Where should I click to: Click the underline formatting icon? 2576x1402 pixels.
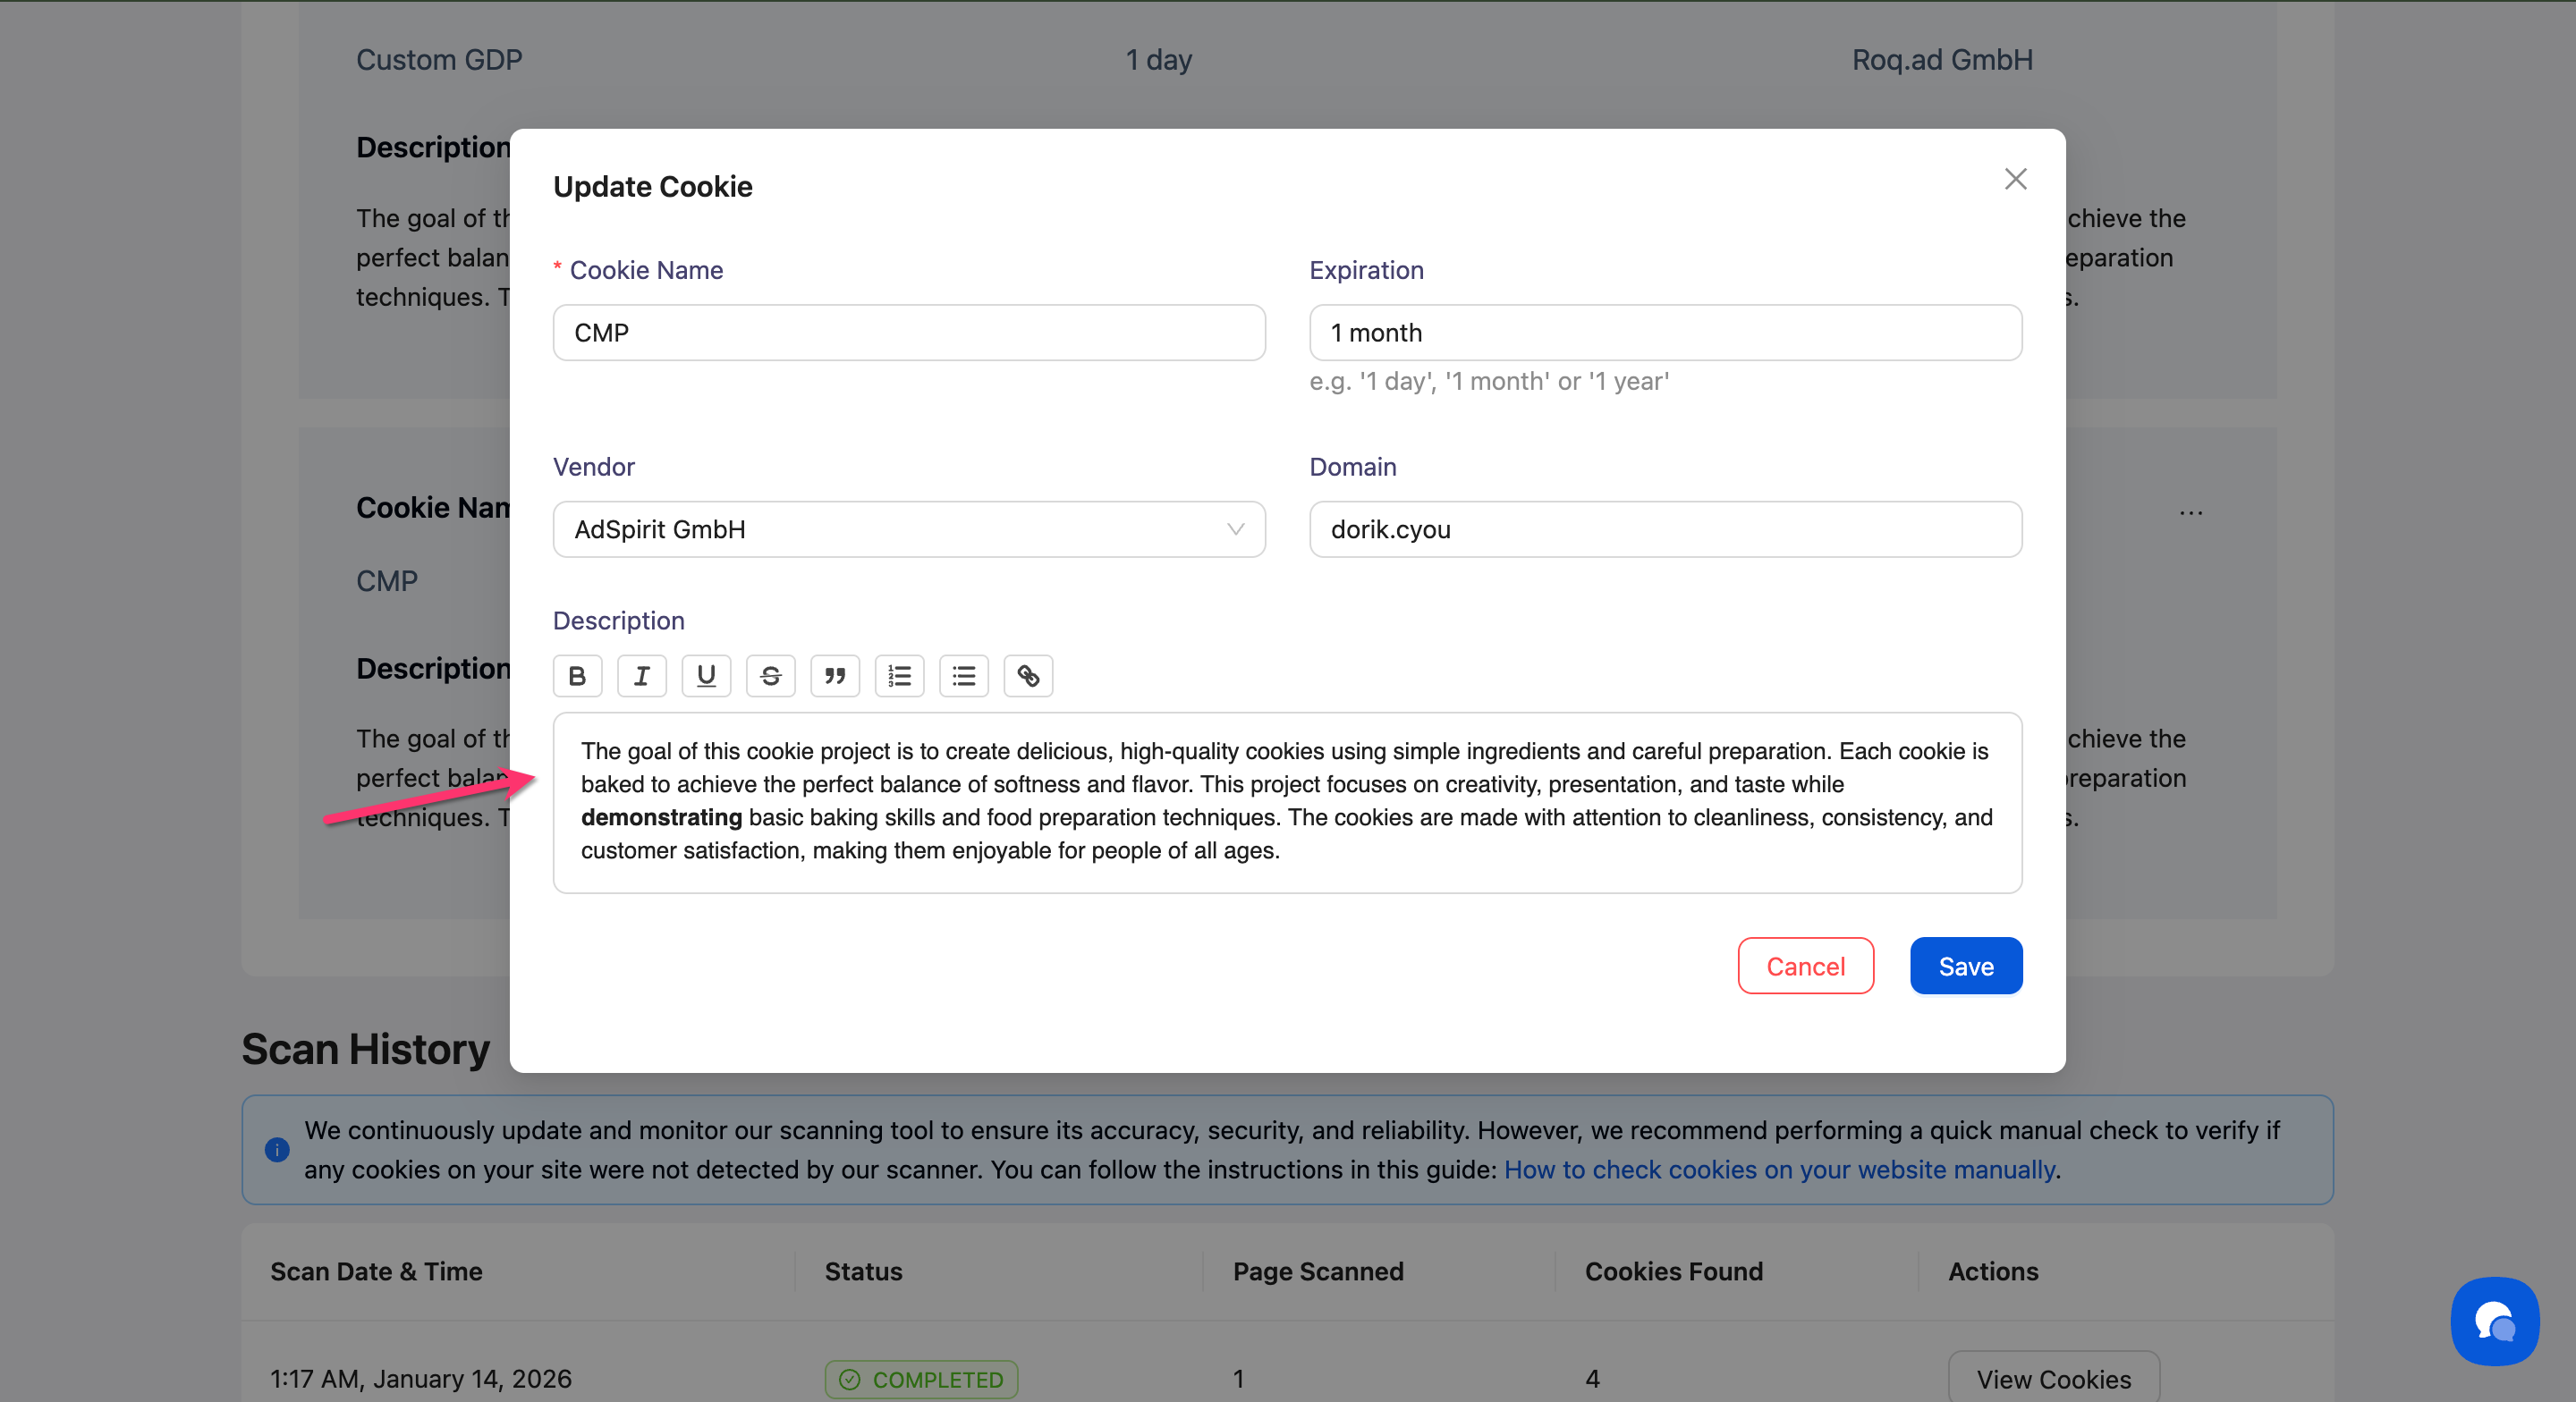[706, 676]
